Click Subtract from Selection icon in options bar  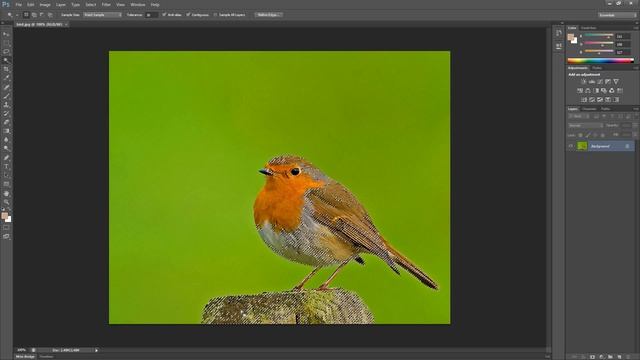pos(42,15)
